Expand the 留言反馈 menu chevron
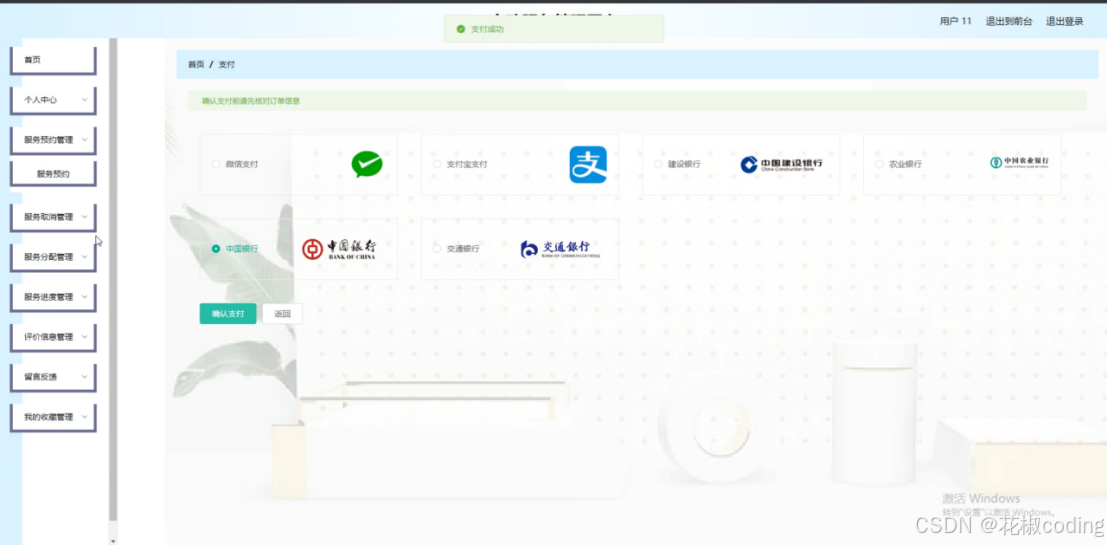Image resolution: width=1108 pixels, height=545 pixels. (x=84, y=377)
